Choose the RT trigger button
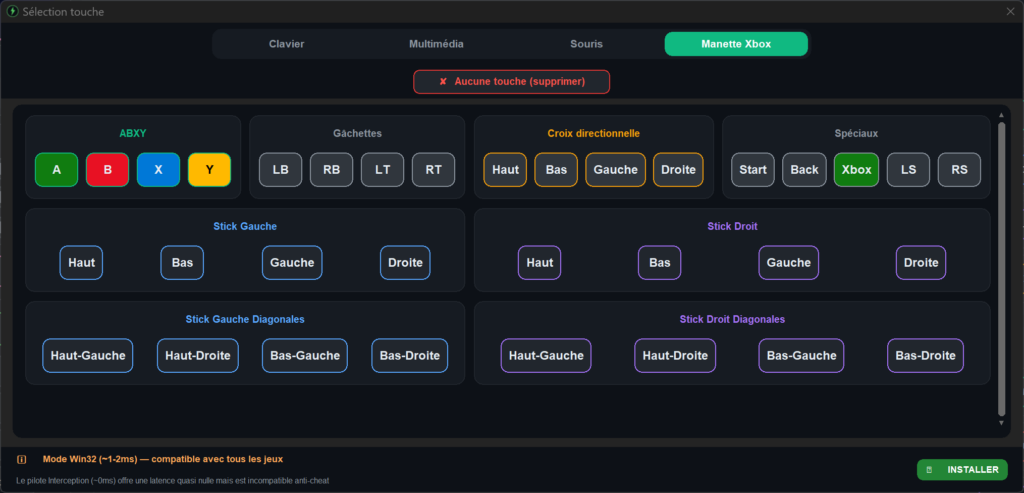The height and width of the screenshot is (493, 1024). click(434, 170)
